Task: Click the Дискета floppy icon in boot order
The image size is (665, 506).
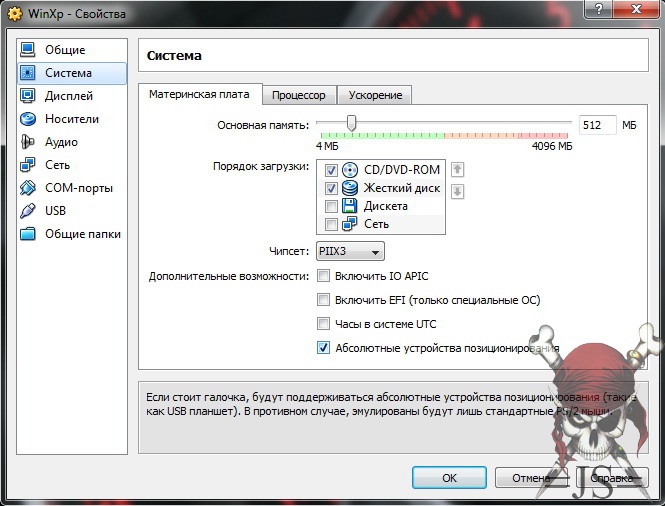Action: pos(350,206)
